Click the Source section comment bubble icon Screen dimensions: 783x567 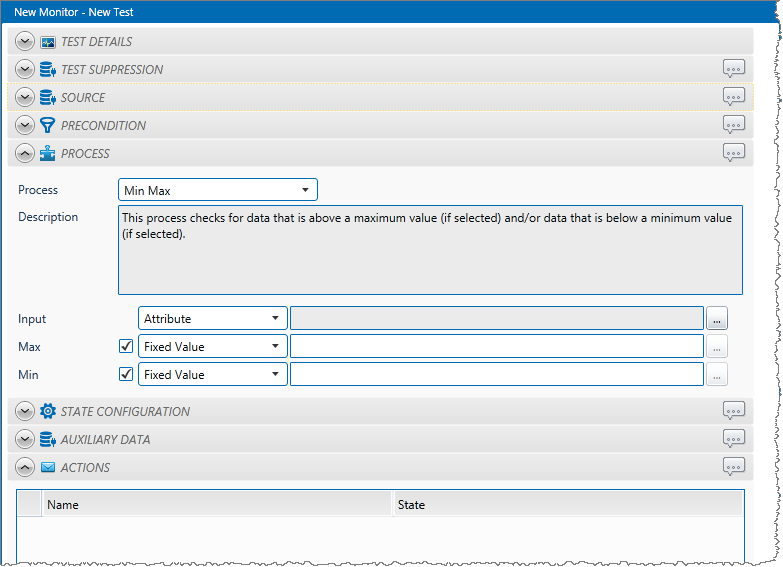(734, 97)
